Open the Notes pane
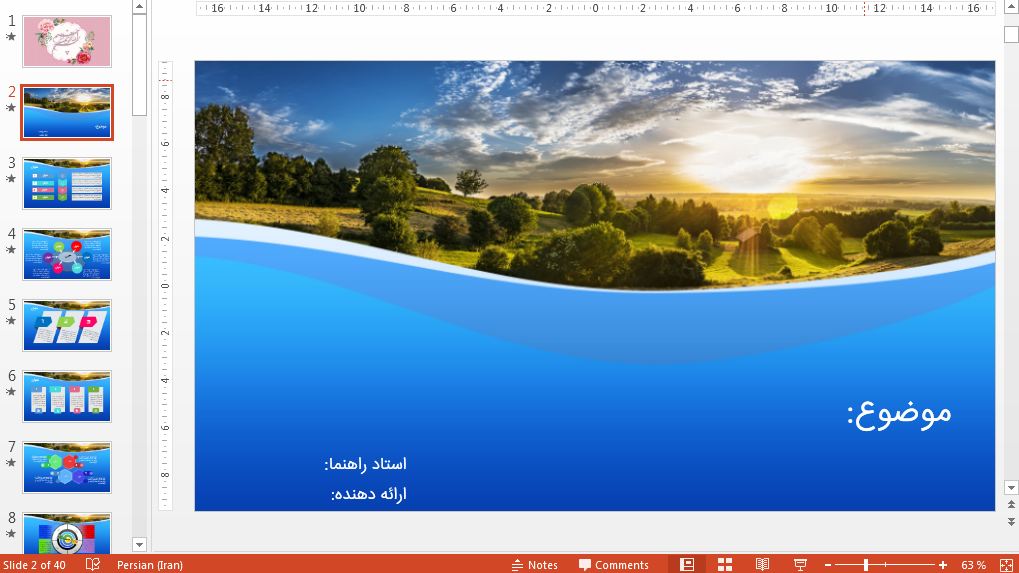The width and height of the screenshot is (1019, 573). (534, 565)
